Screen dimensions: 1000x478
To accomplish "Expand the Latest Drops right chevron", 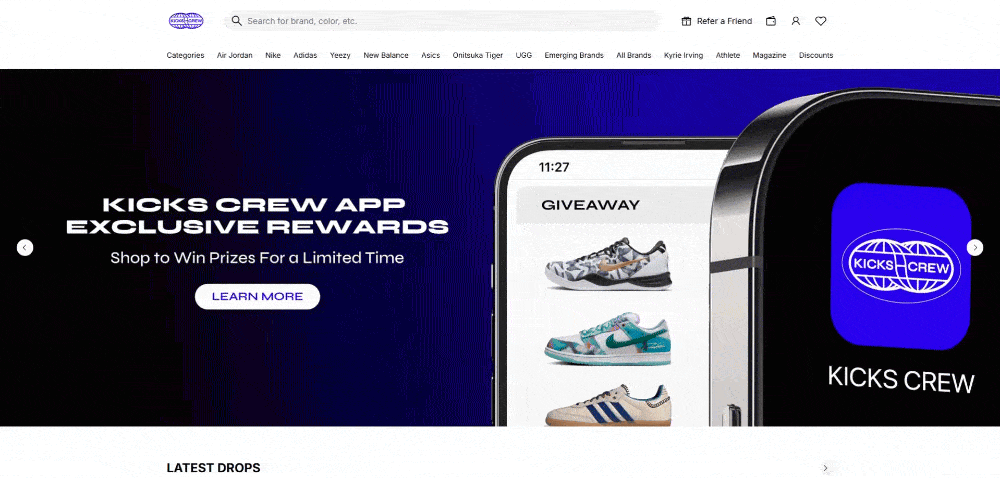I will 825,468.
